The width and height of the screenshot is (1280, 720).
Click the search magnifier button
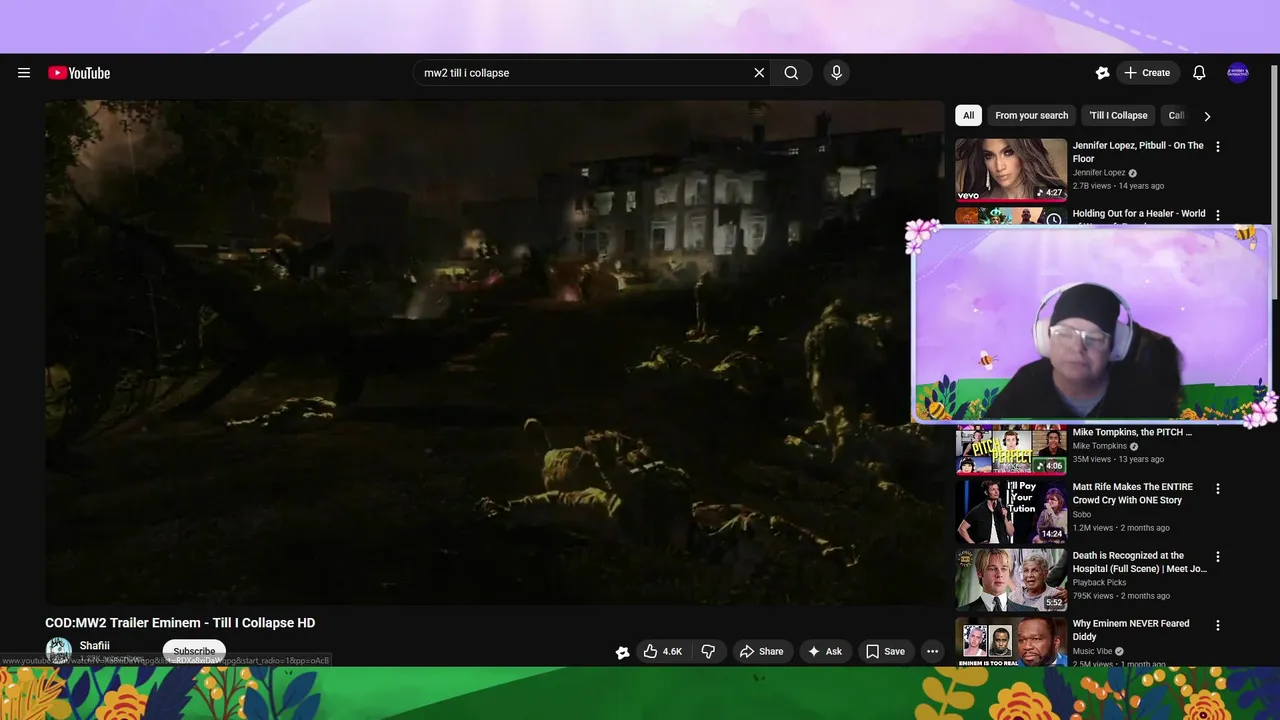(791, 73)
